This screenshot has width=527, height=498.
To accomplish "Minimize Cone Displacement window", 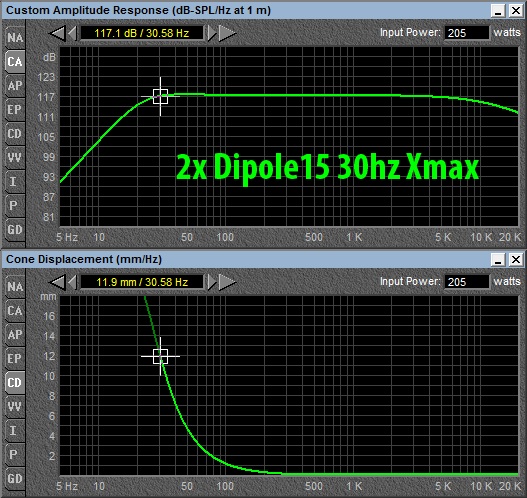I will click(x=498, y=260).
